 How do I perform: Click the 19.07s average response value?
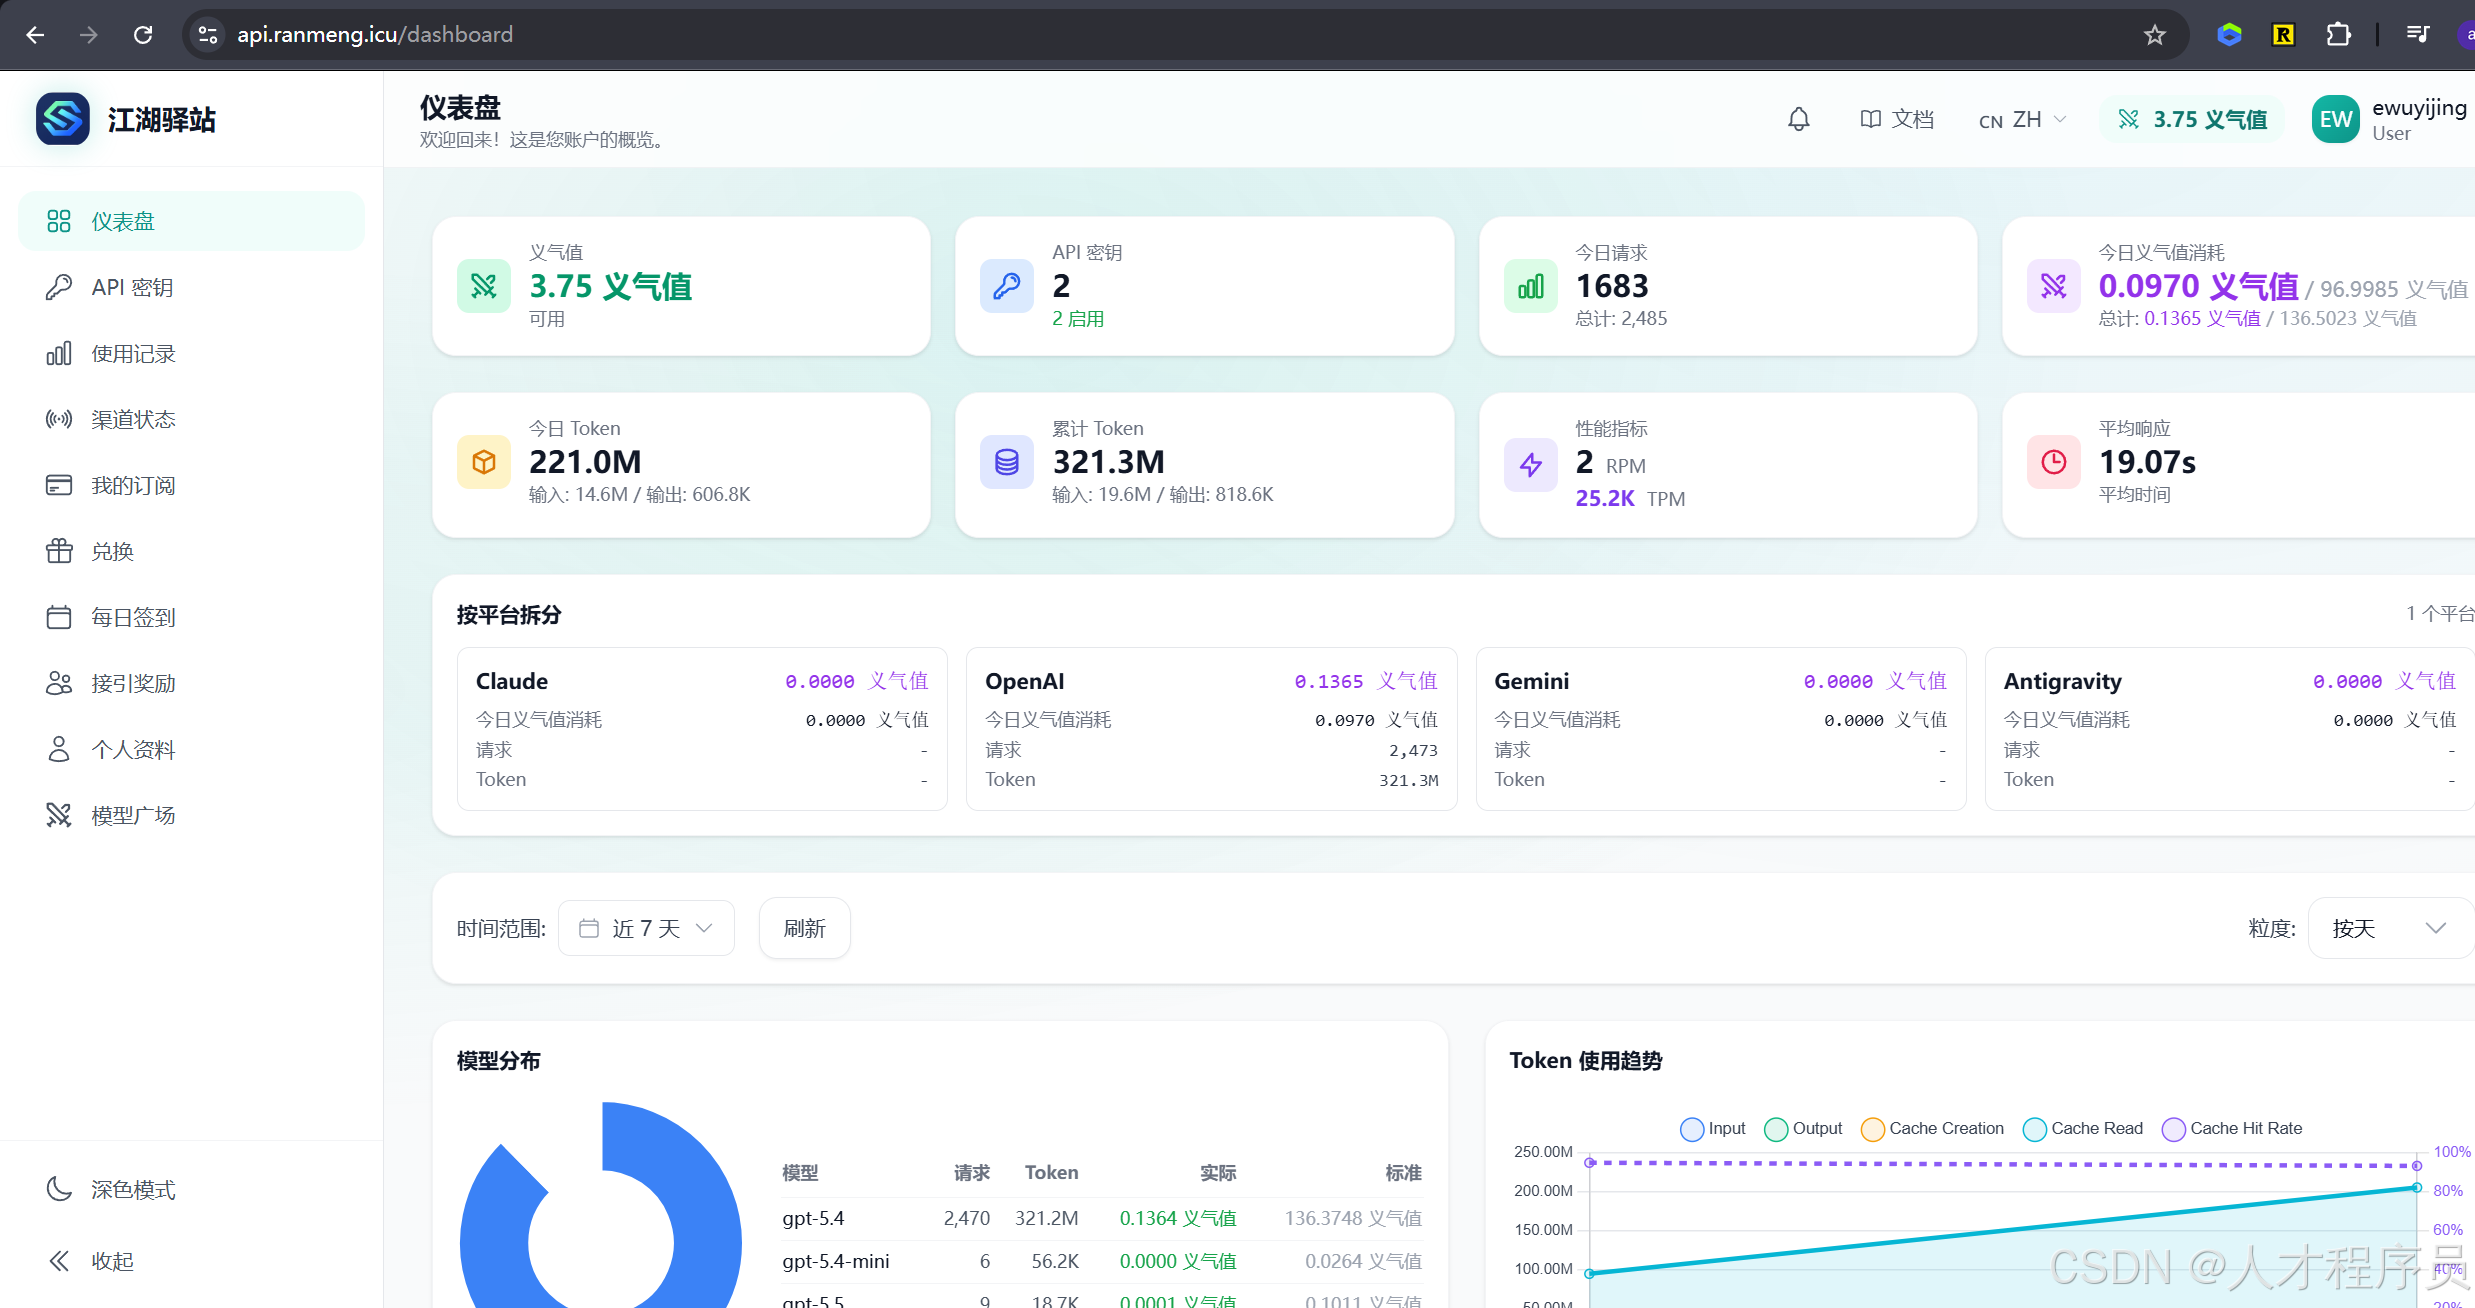click(x=2147, y=462)
